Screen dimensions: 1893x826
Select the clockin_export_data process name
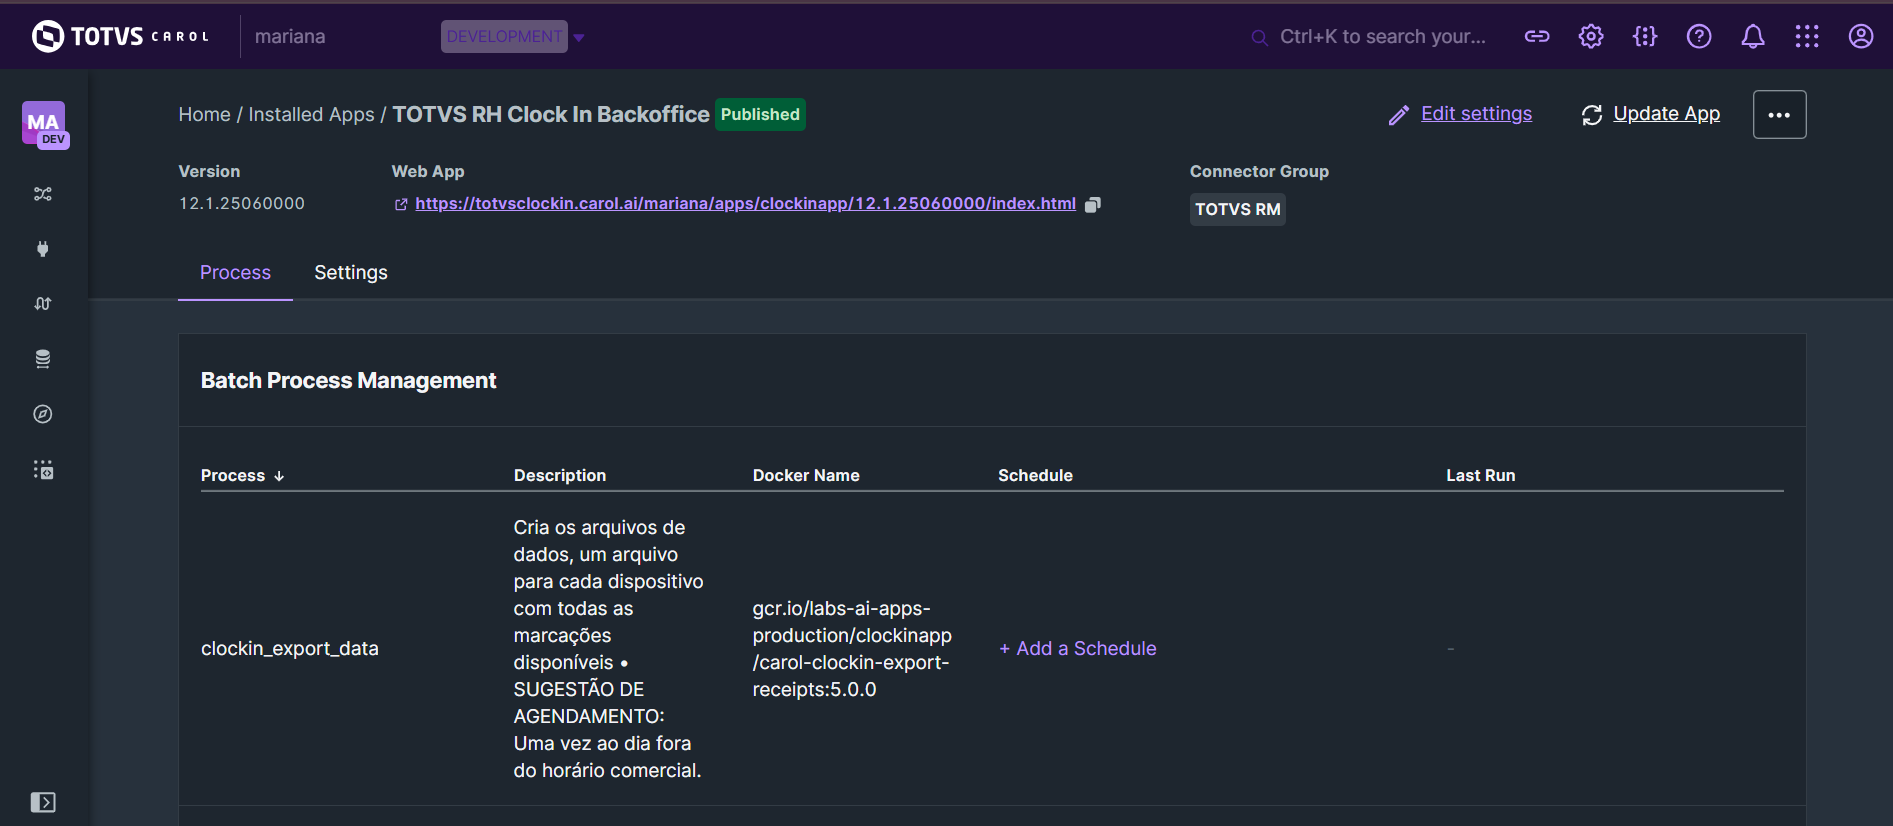[x=290, y=648]
